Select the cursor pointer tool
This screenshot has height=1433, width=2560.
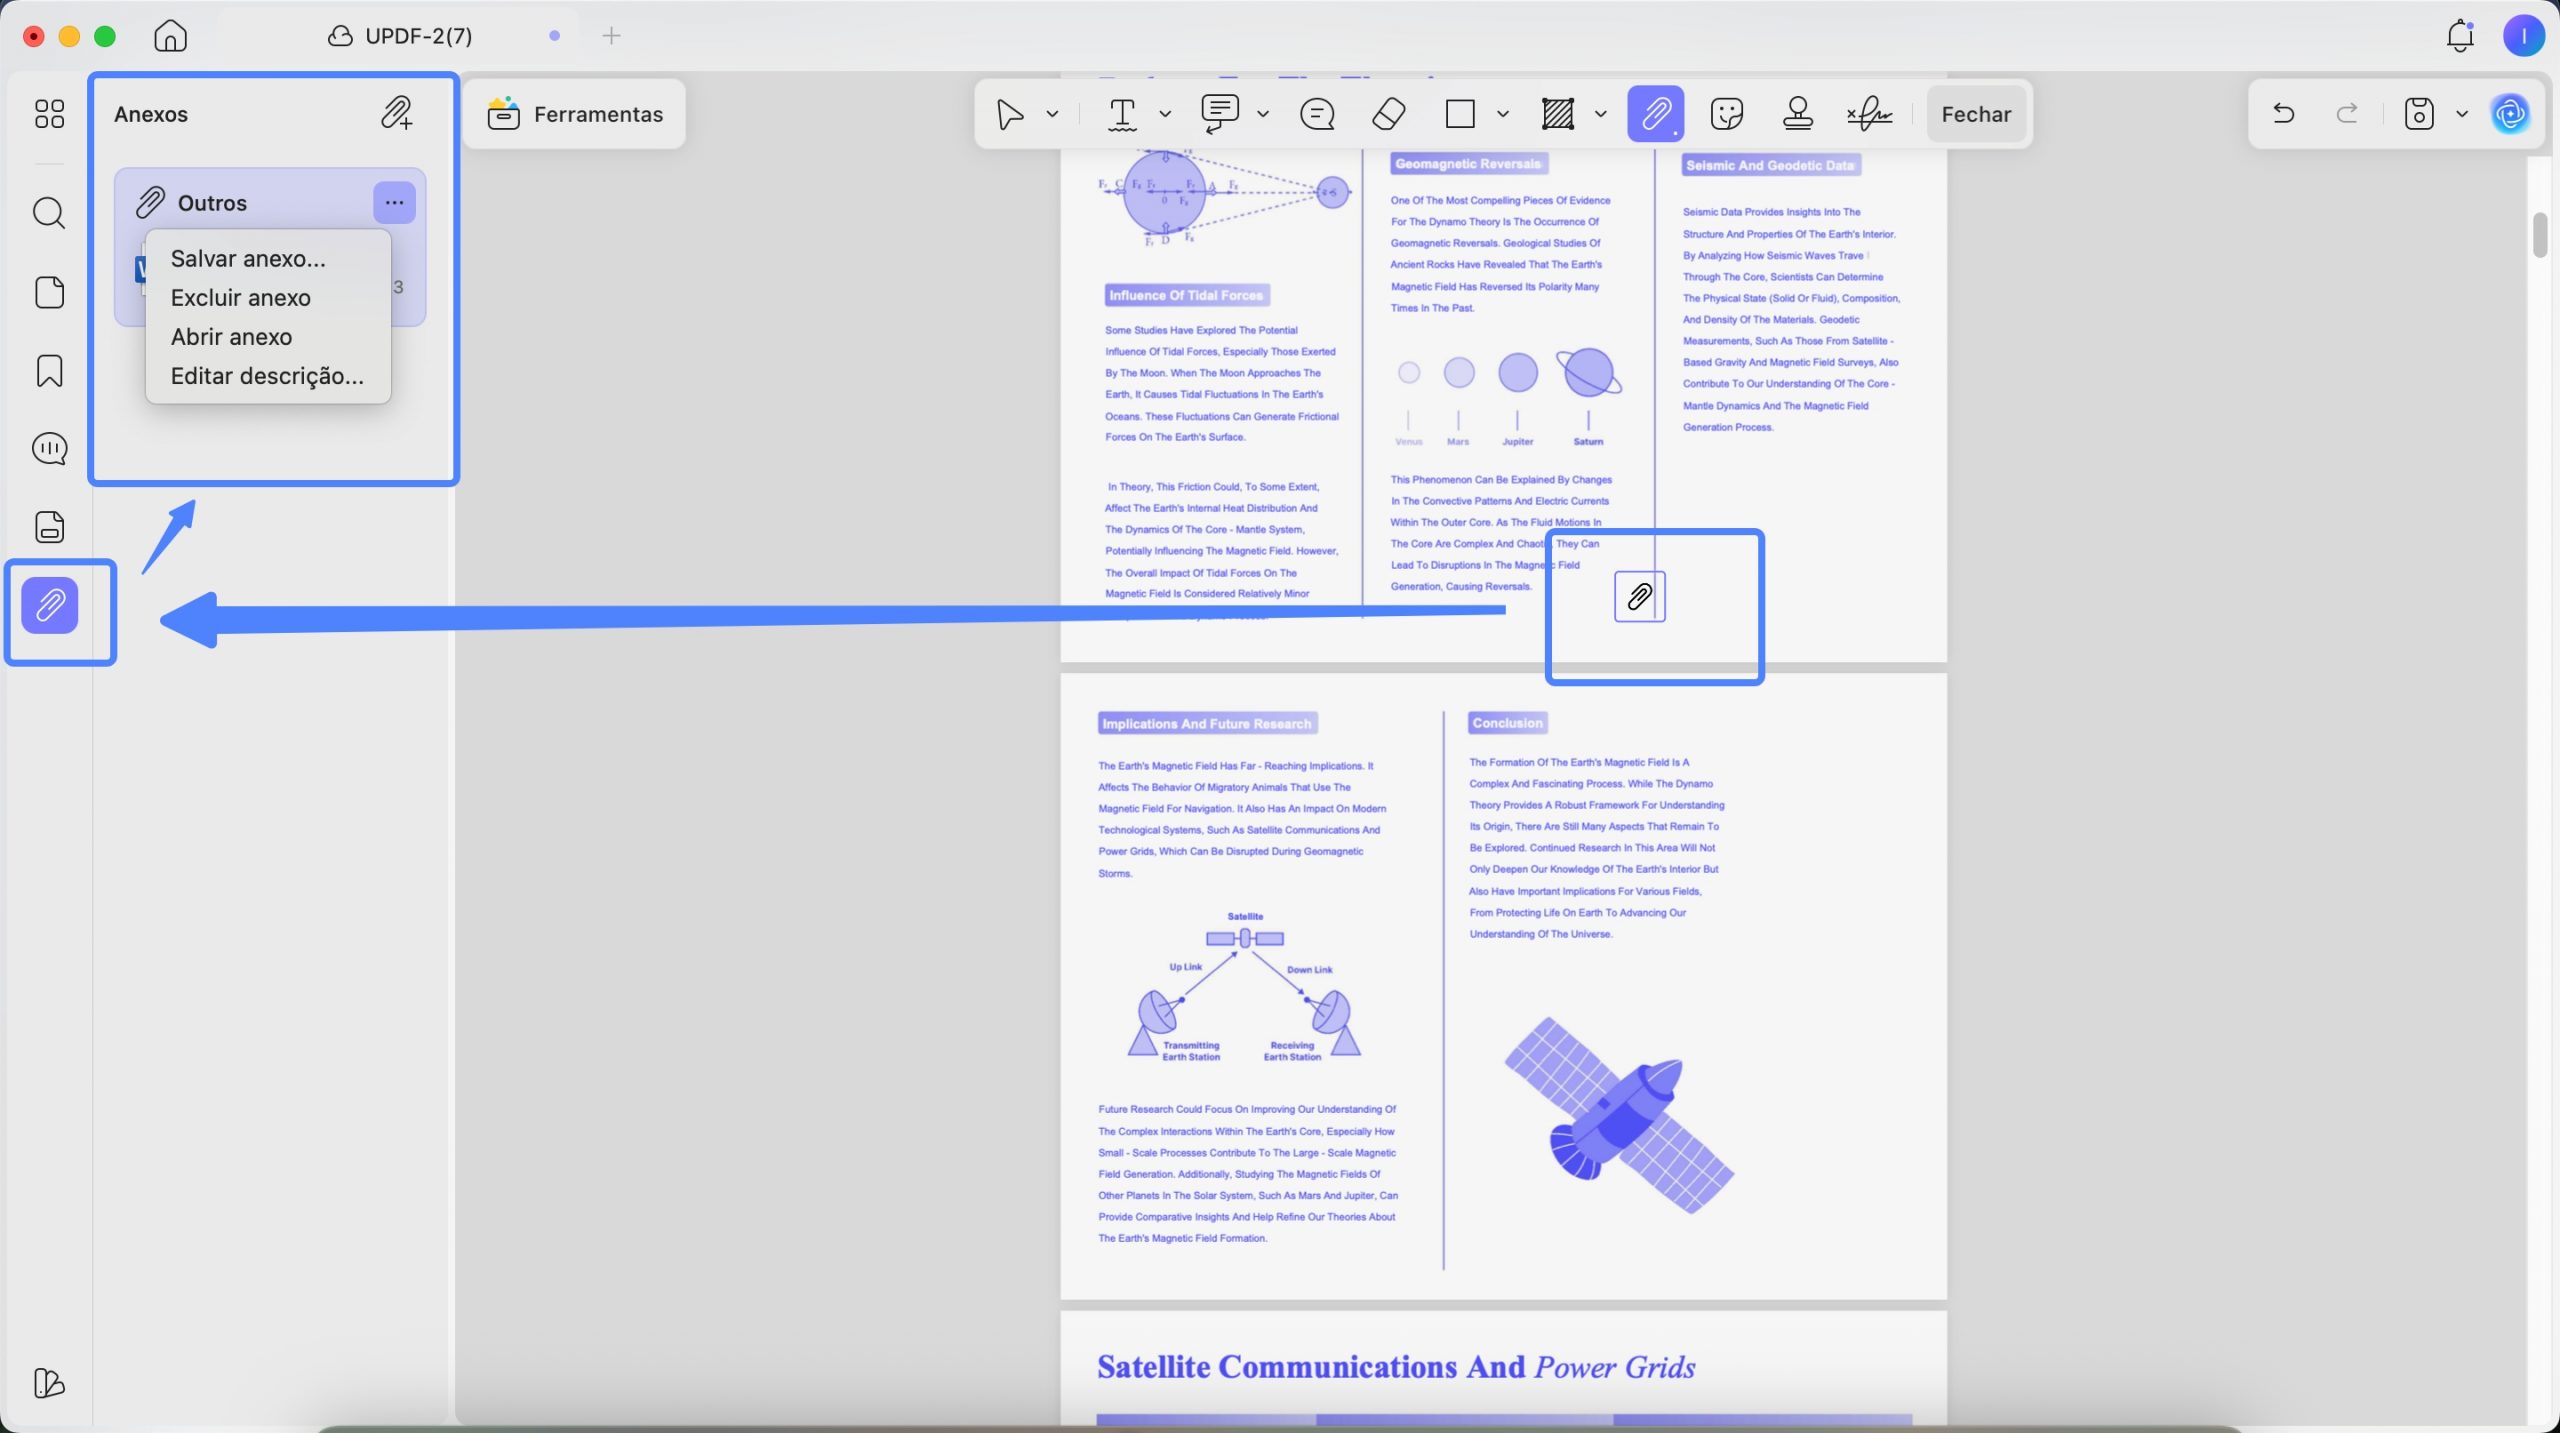1010,114
